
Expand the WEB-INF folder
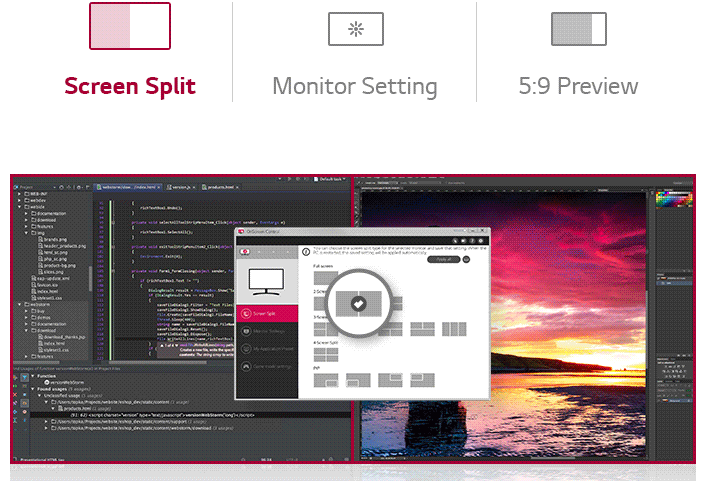[19, 194]
